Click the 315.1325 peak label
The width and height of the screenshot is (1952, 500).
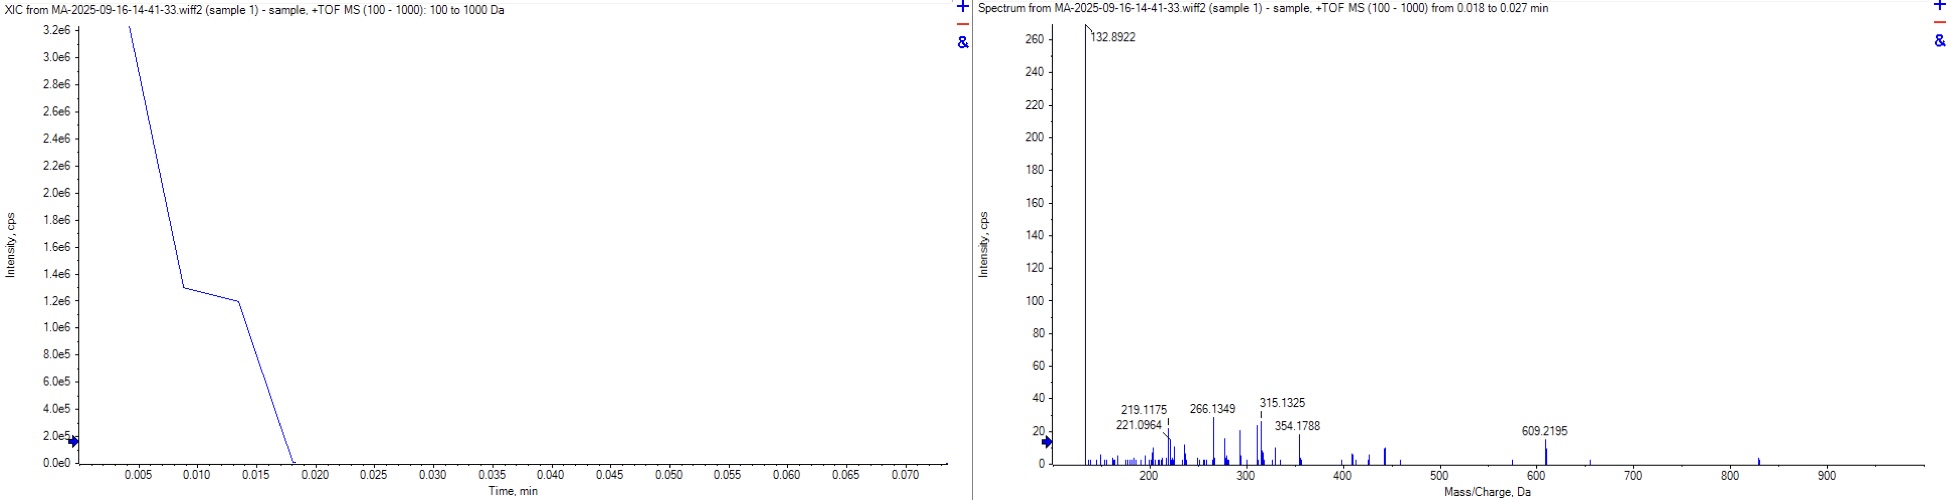[1282, 403]
